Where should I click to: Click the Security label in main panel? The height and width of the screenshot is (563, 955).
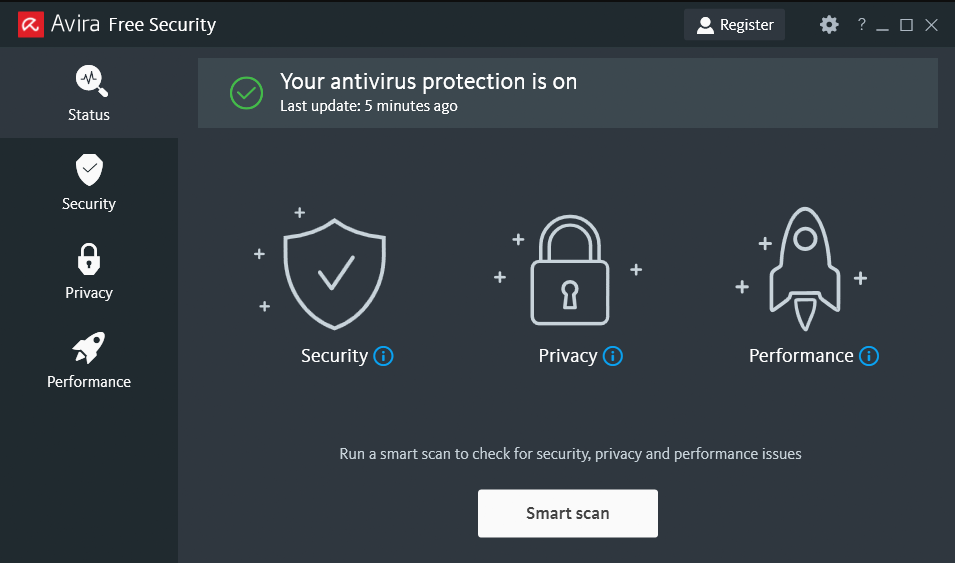click(x=334, y=356)
